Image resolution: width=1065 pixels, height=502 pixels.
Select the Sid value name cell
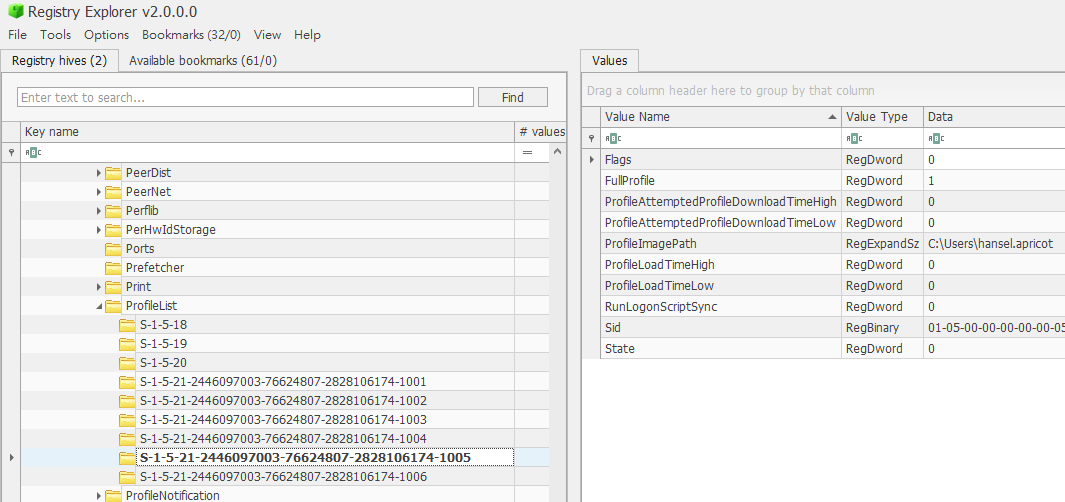click(721, 328)
